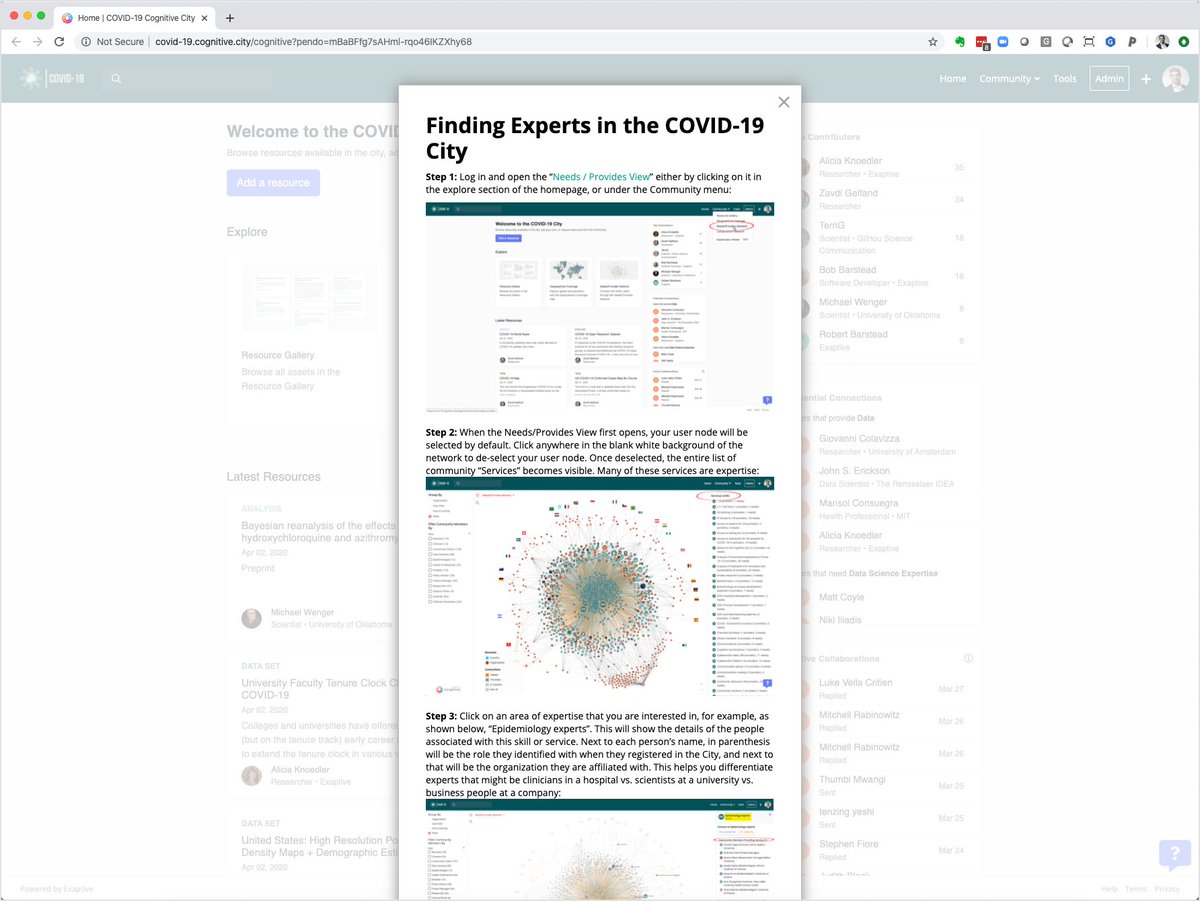
Task: Open the screen capture frame extension
Action: point(1089,42)
